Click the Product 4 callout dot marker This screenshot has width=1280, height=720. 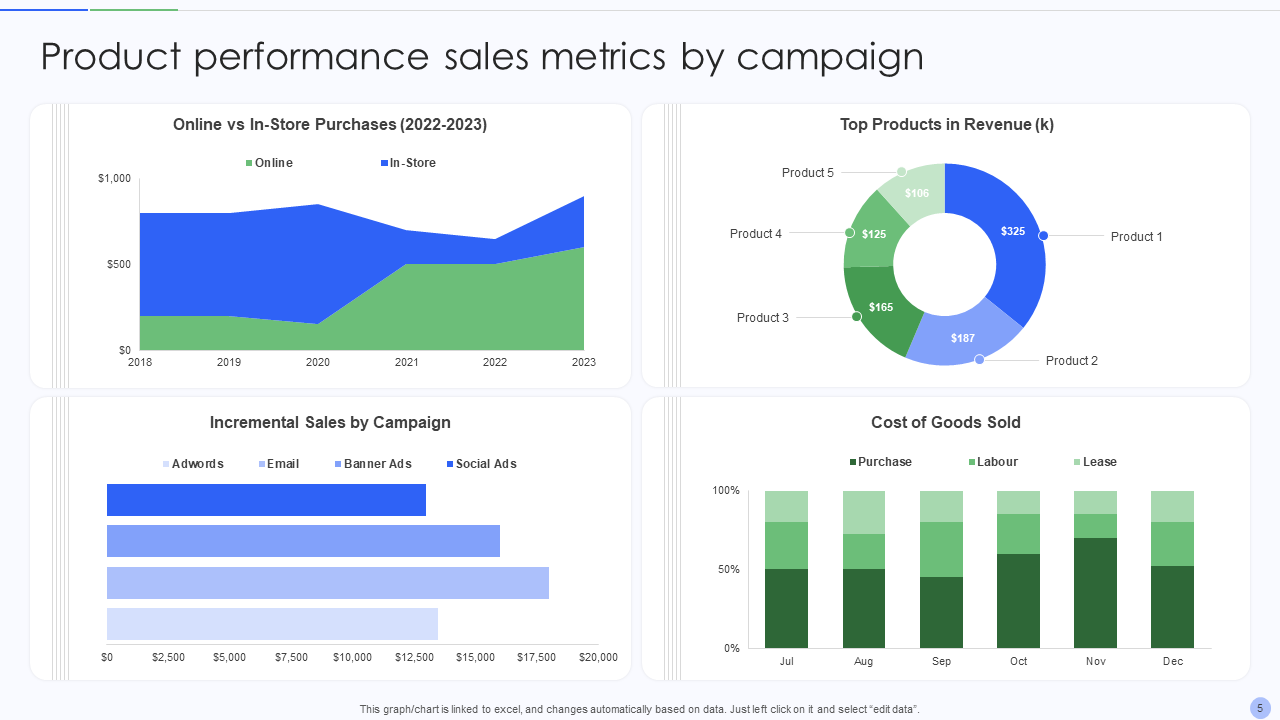[849, 232]
